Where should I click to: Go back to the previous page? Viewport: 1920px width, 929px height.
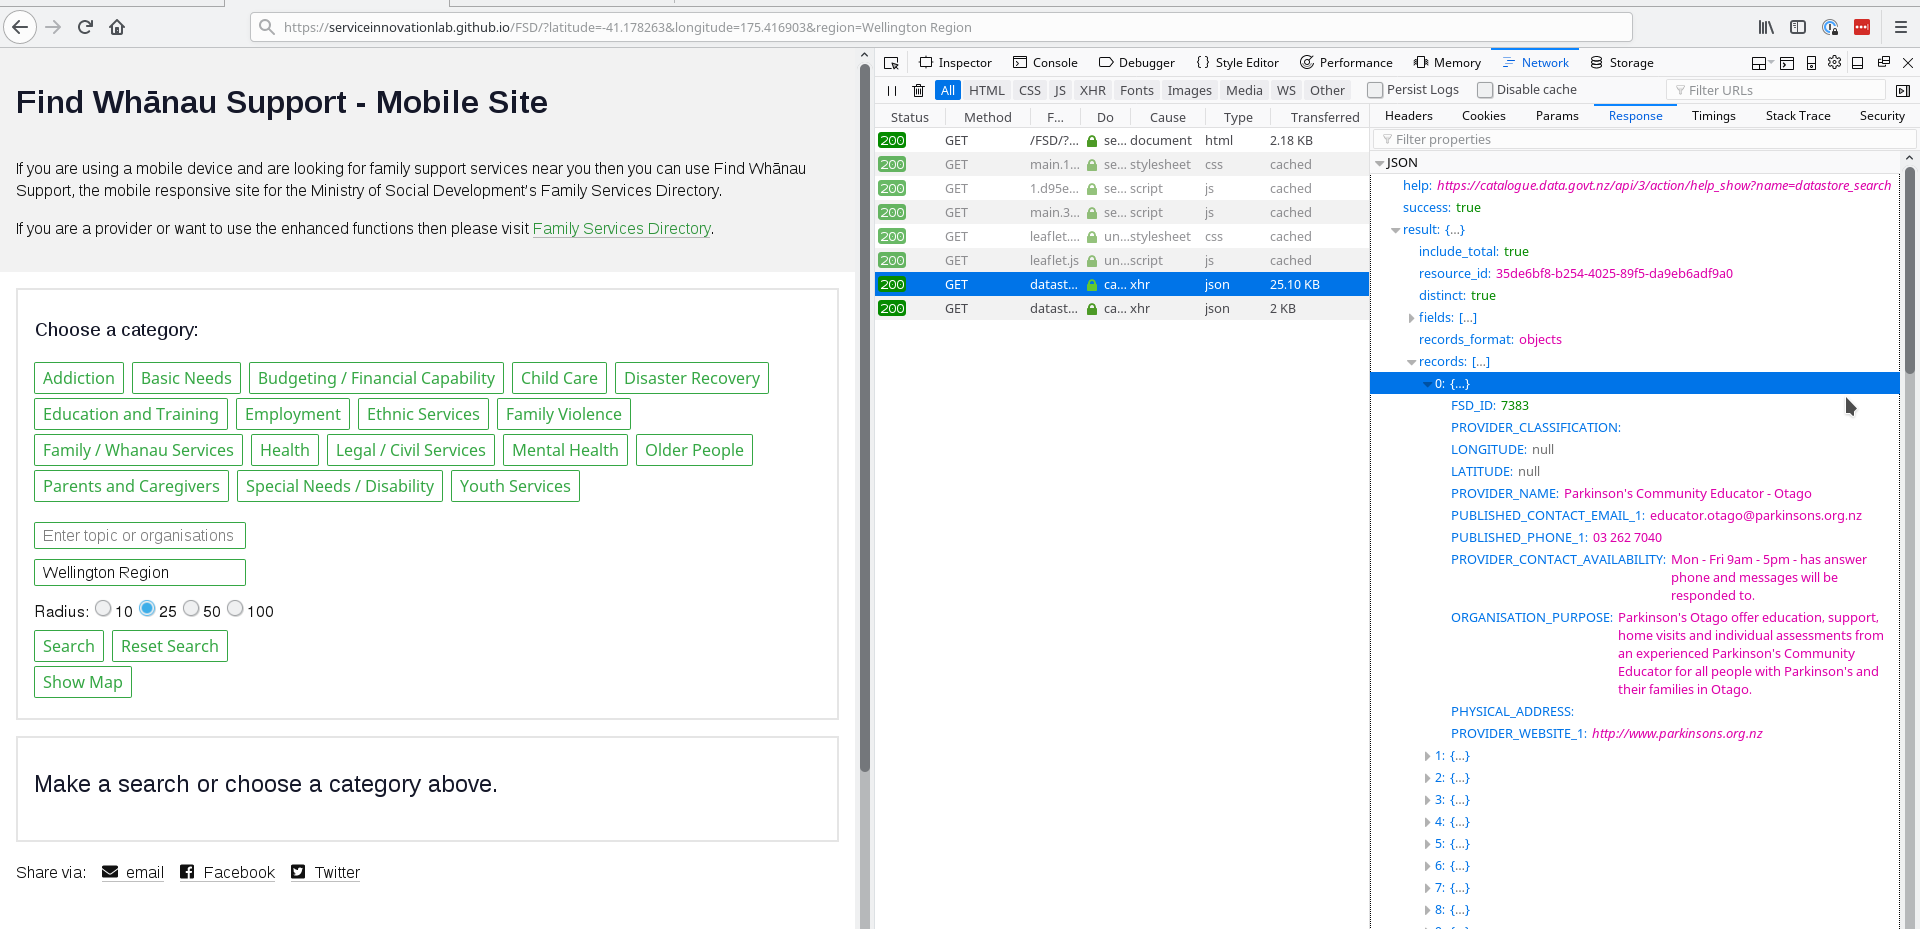pos(20,27)
